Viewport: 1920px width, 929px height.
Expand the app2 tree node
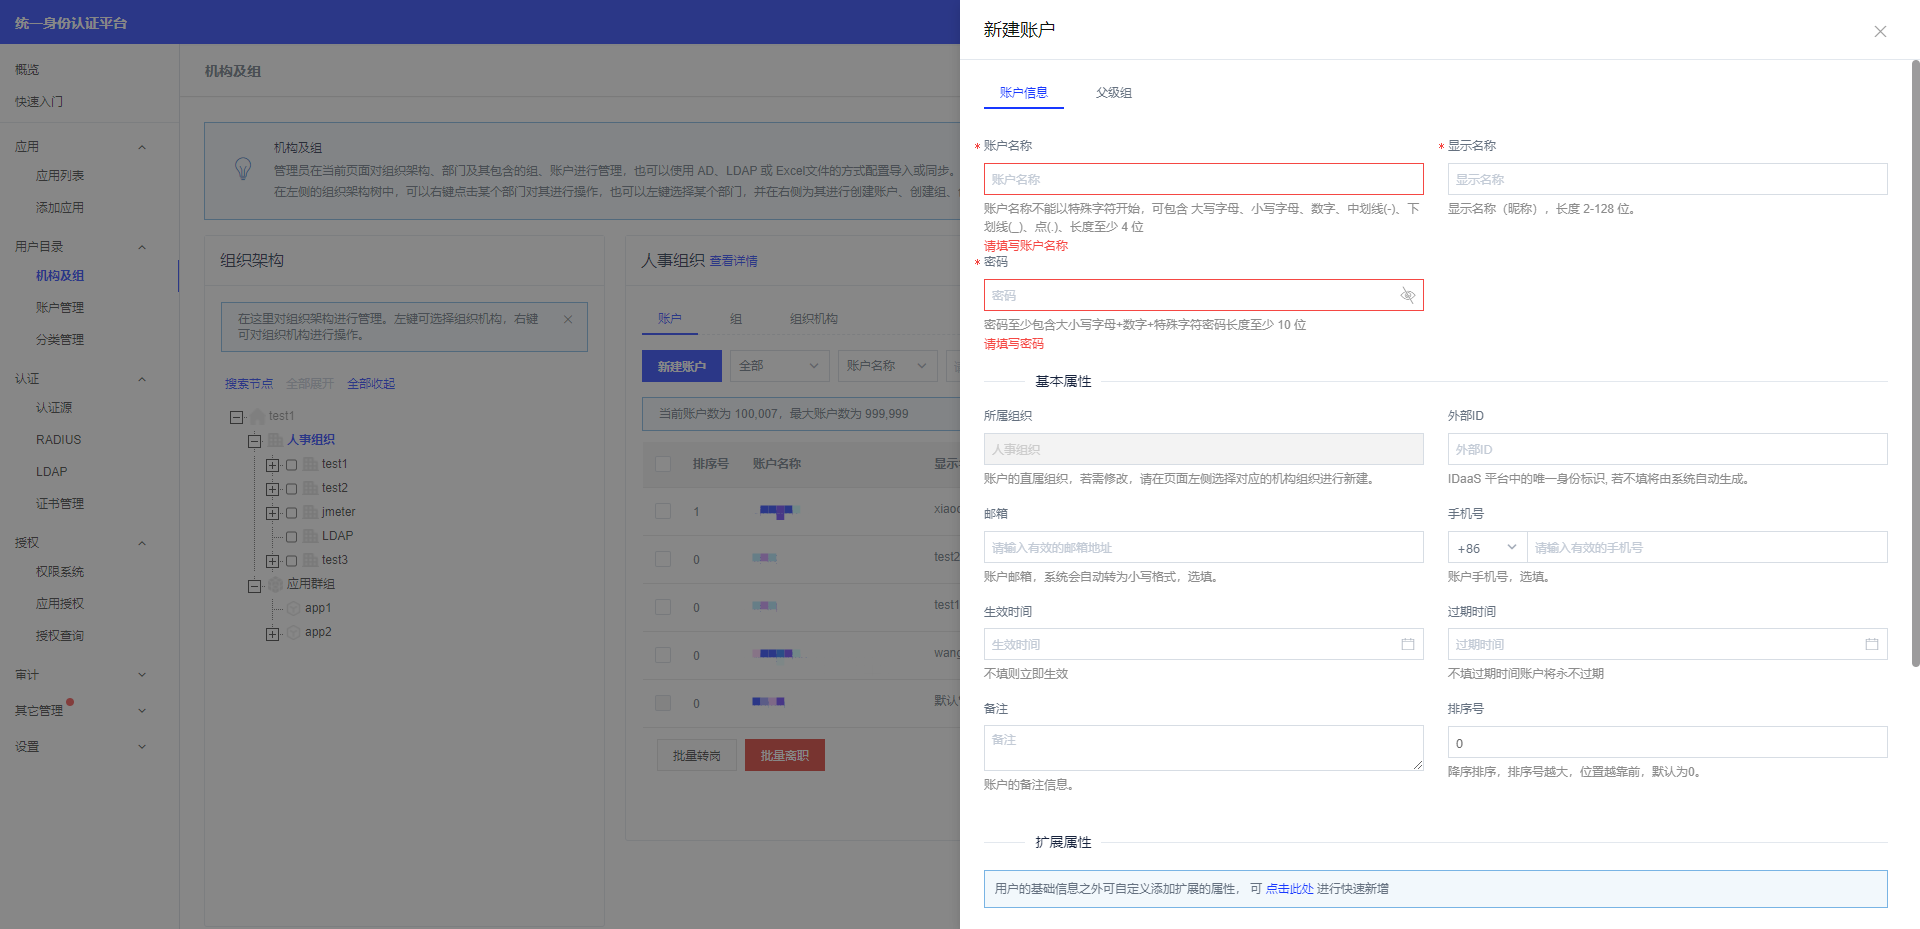coord(272,634)
